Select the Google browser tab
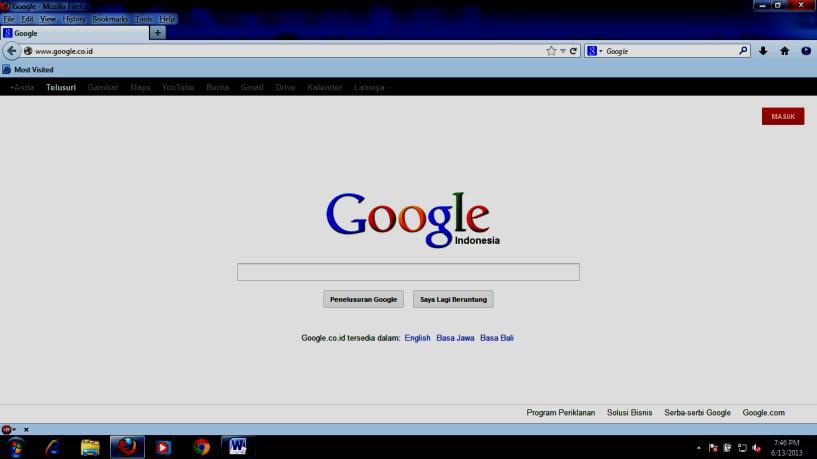This screenshot has width=817, height=459. (x=75, y=33)
